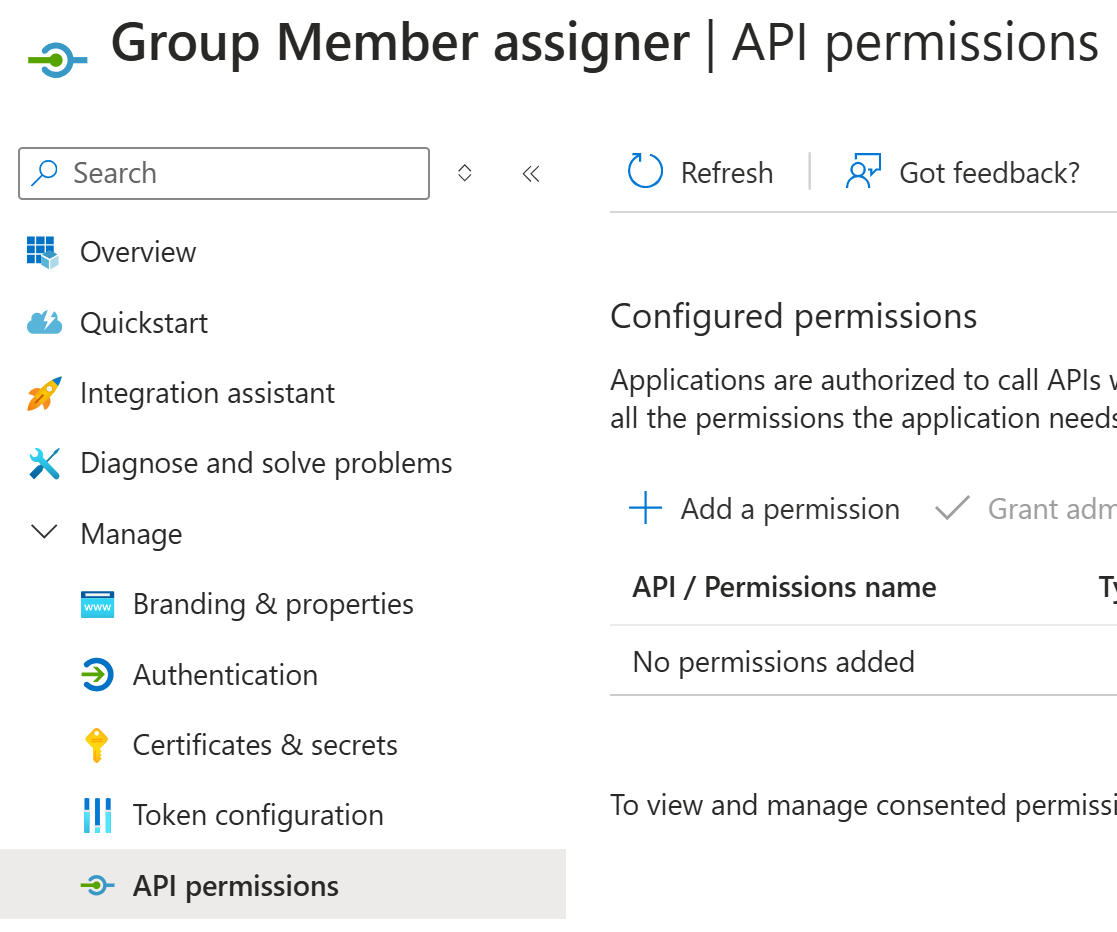Click Add a permission button
This screenshot has height=932, width=1117.
click(764, 509)
